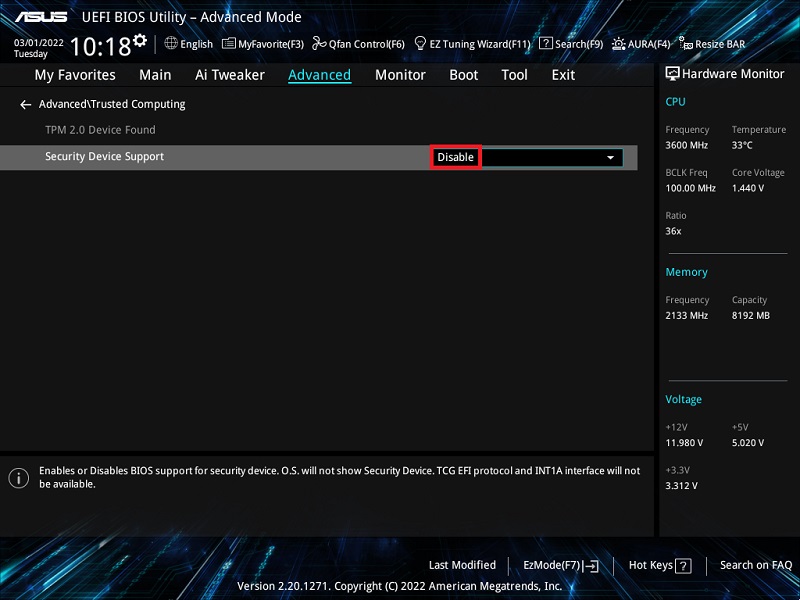Click the English language label
Image resolution: width=800 pixels, height=600 pixels.
tap(196, 44)
